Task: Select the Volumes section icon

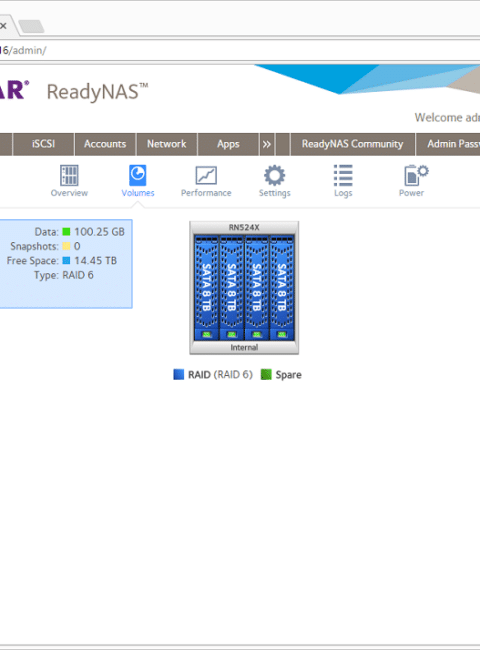Action: [x=138, y=175]
